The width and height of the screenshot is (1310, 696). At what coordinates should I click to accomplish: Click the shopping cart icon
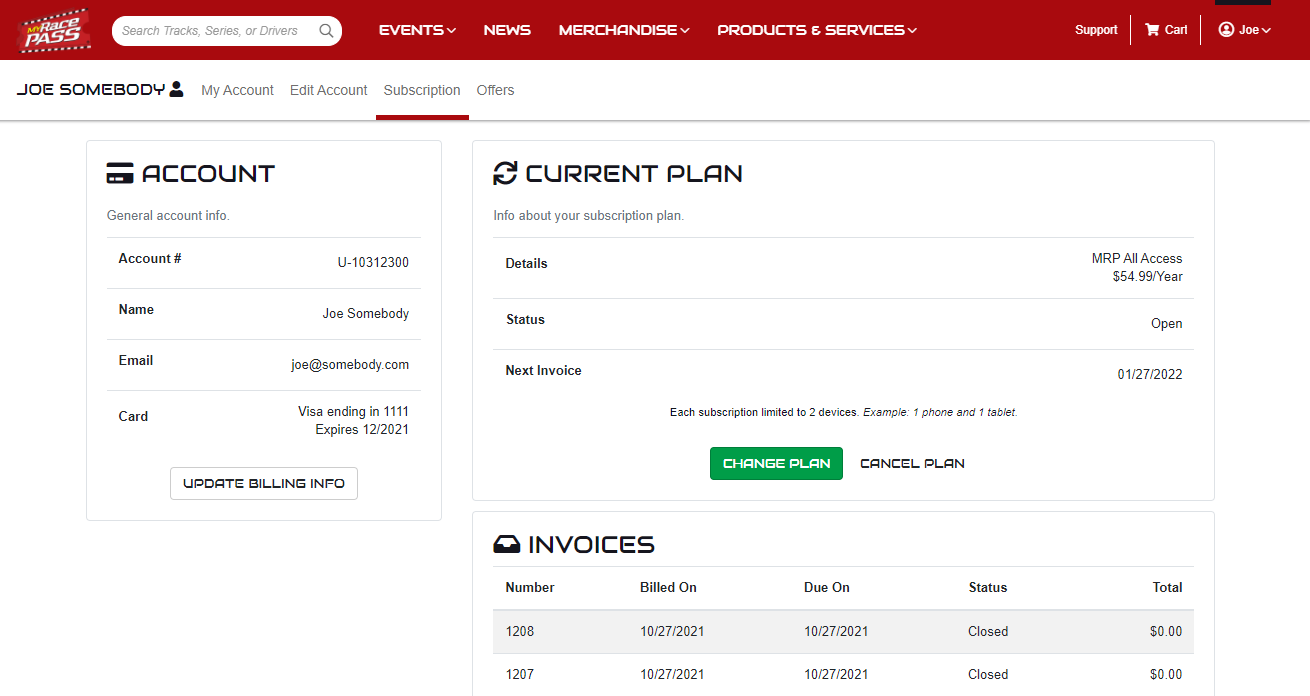click(1152, 30)
